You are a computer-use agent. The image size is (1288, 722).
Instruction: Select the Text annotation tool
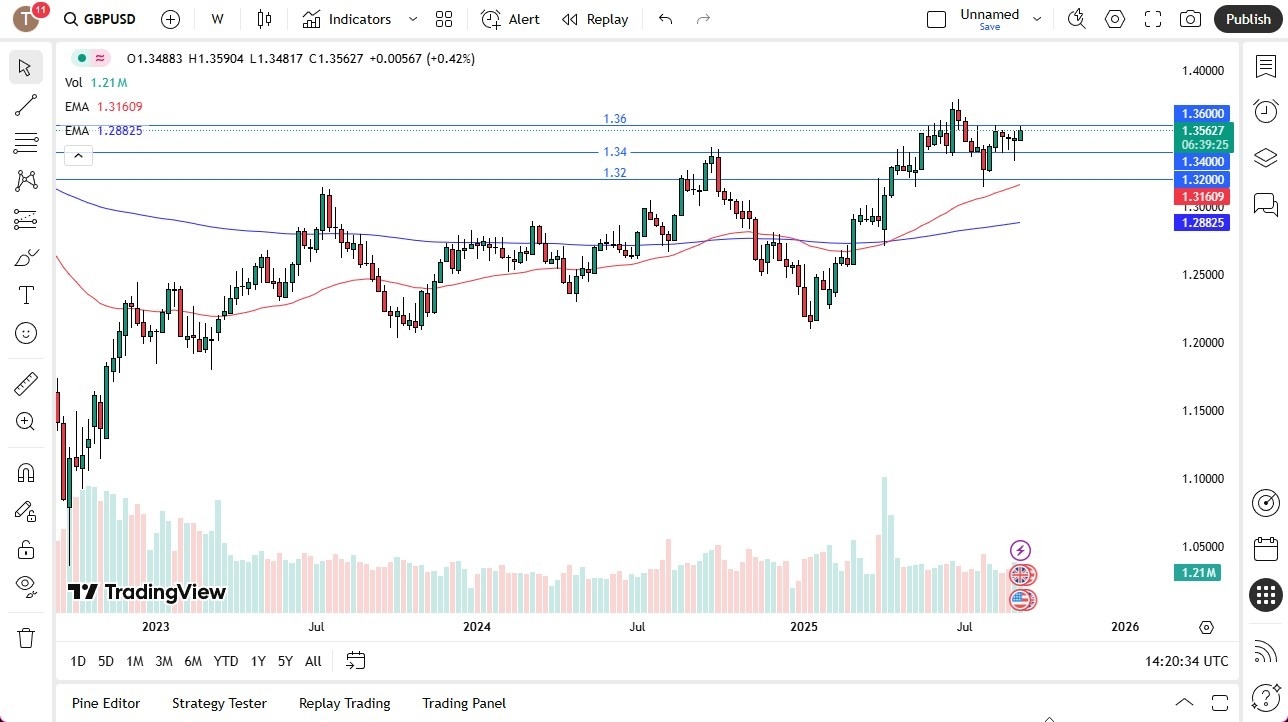tap(25, 295)
